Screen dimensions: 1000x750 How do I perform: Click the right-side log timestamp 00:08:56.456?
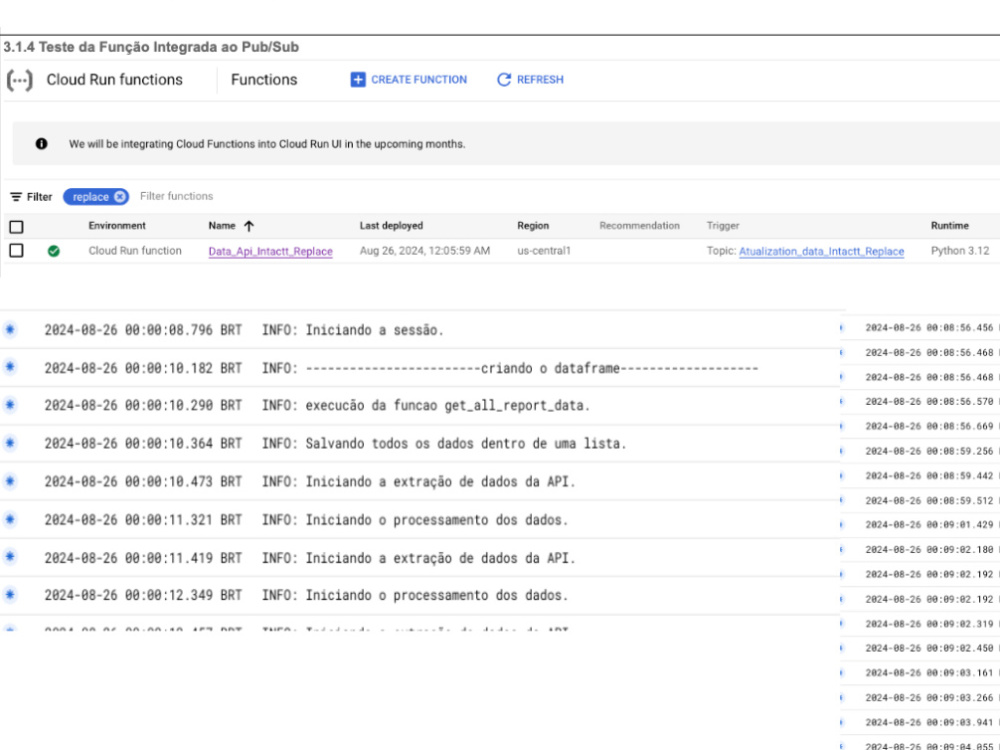pos(929,328)
